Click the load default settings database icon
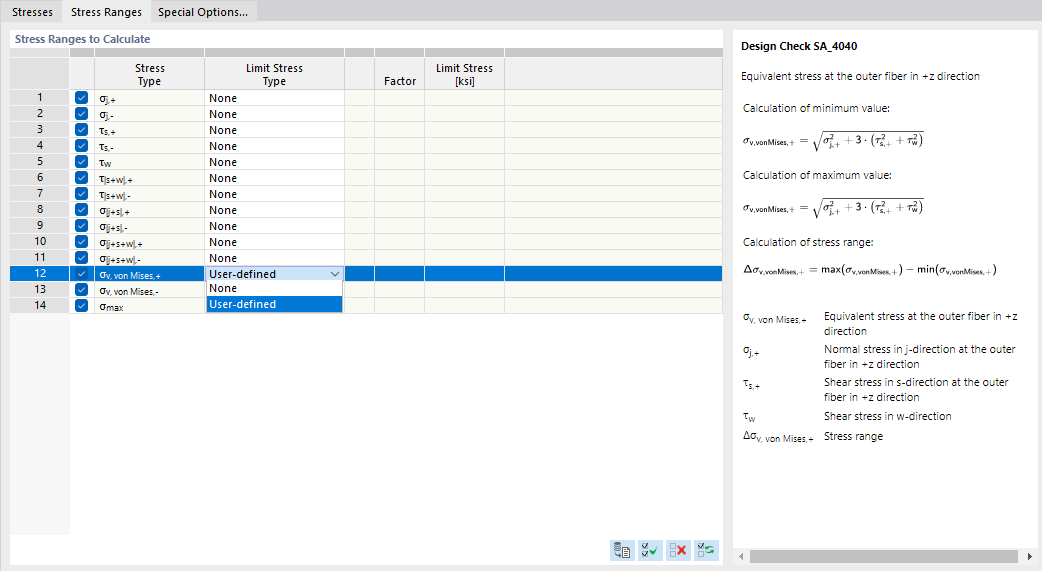Screen dimensions: 1042x571 pos(622,550)
